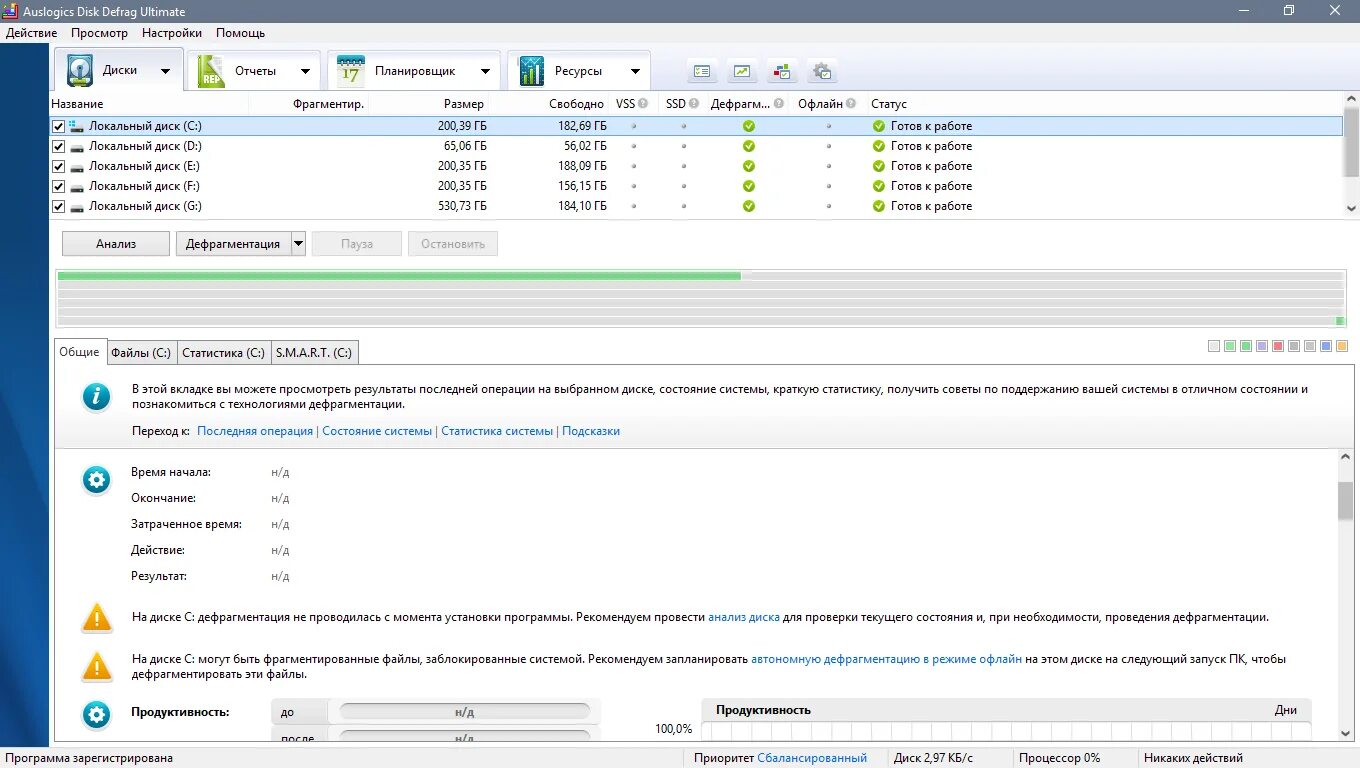Click the checklist view toolbar icon
1360x768 pixels.
pos(702,71)
